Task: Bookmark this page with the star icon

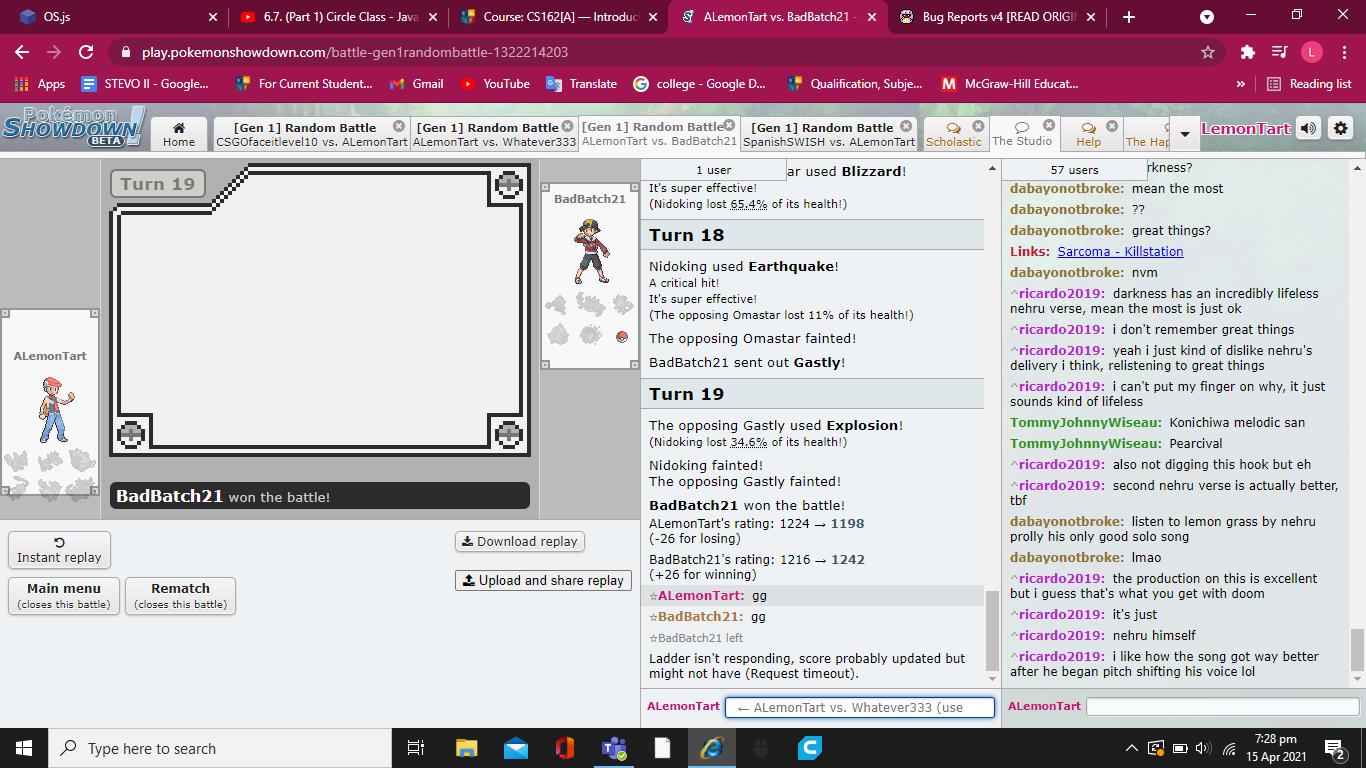Action: 1208,52
